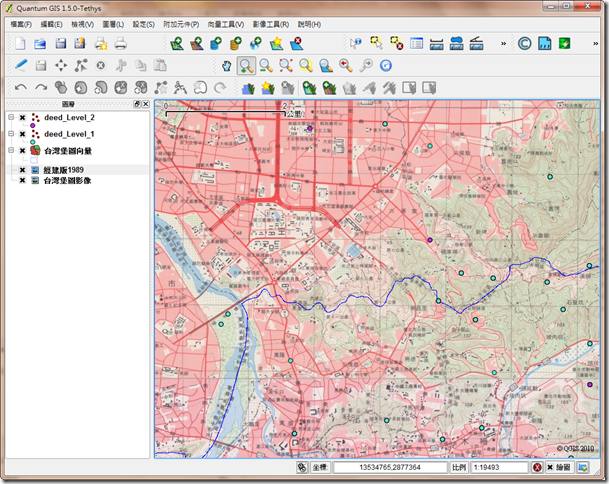This screenshot has height=484, width=609.
Task: Create a new shapefile layer
Action: coord(276,43)
